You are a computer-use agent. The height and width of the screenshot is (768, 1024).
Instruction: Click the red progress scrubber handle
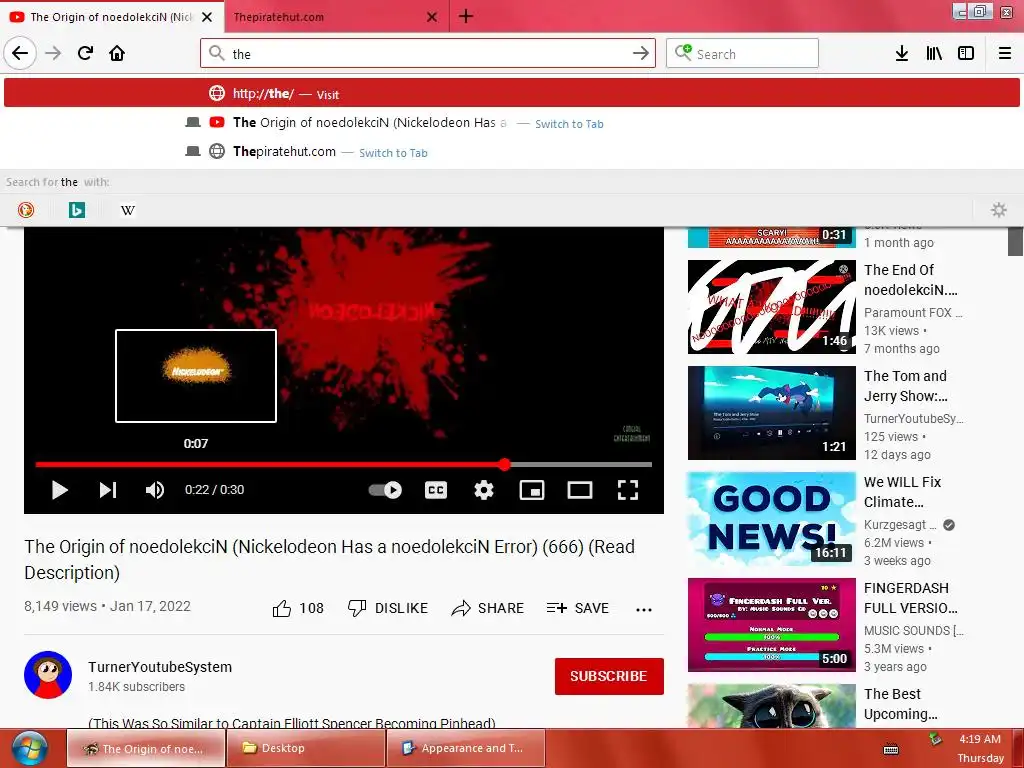(x=504, y=464)
